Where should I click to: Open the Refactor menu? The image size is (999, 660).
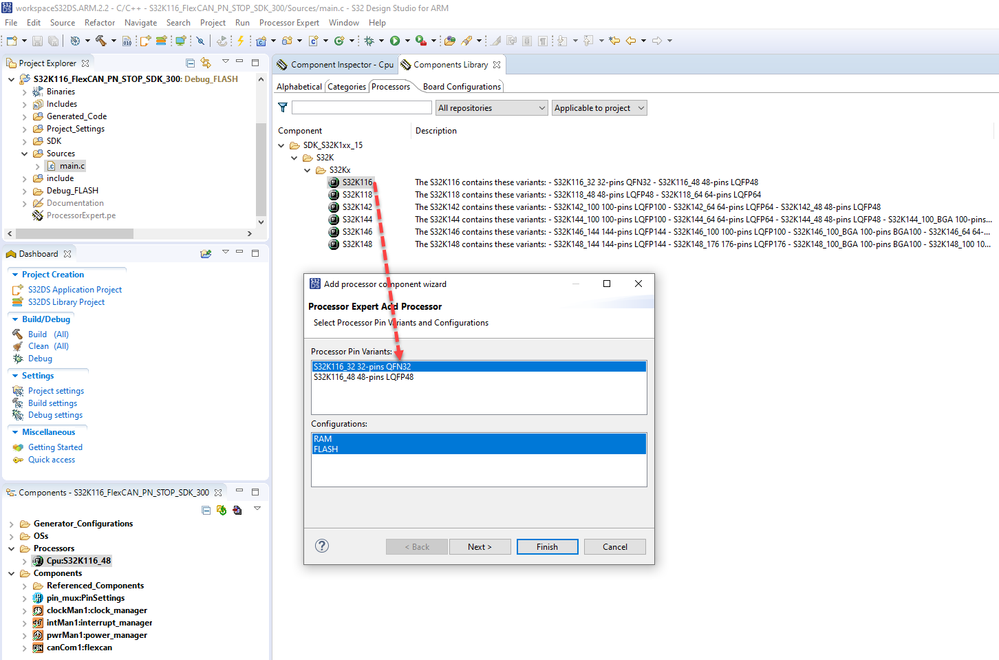click(99, 22)
